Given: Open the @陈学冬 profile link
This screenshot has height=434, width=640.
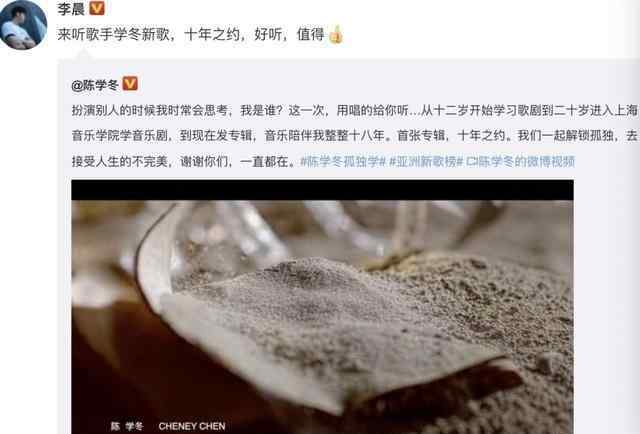Looking at the screenshot, I should pos(95,85).
